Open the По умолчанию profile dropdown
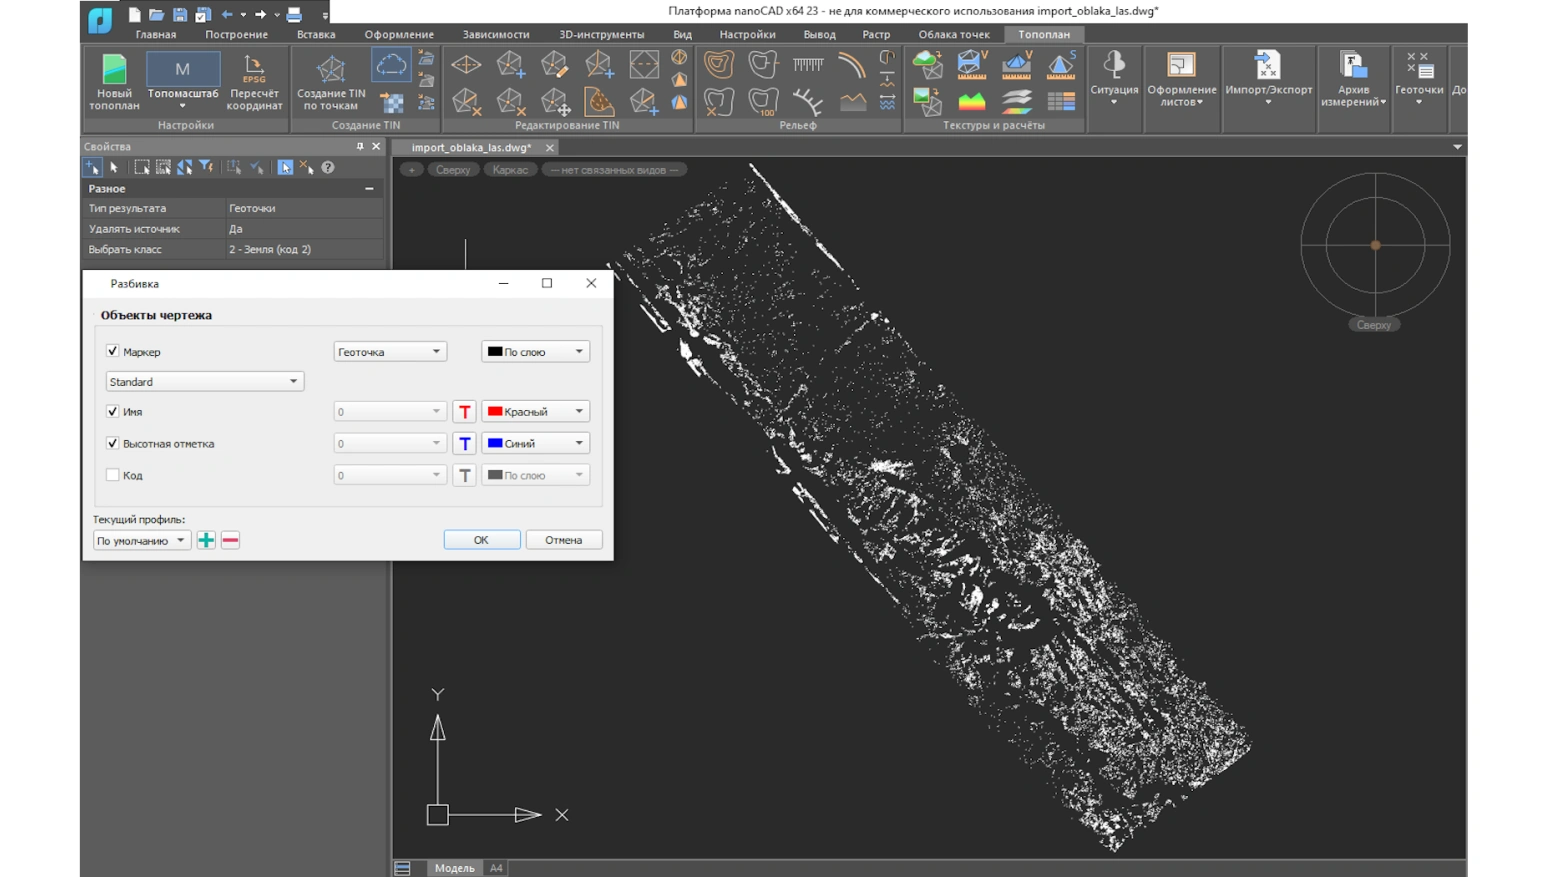This screenshot has height=877, width=1560. pos(141,541)
